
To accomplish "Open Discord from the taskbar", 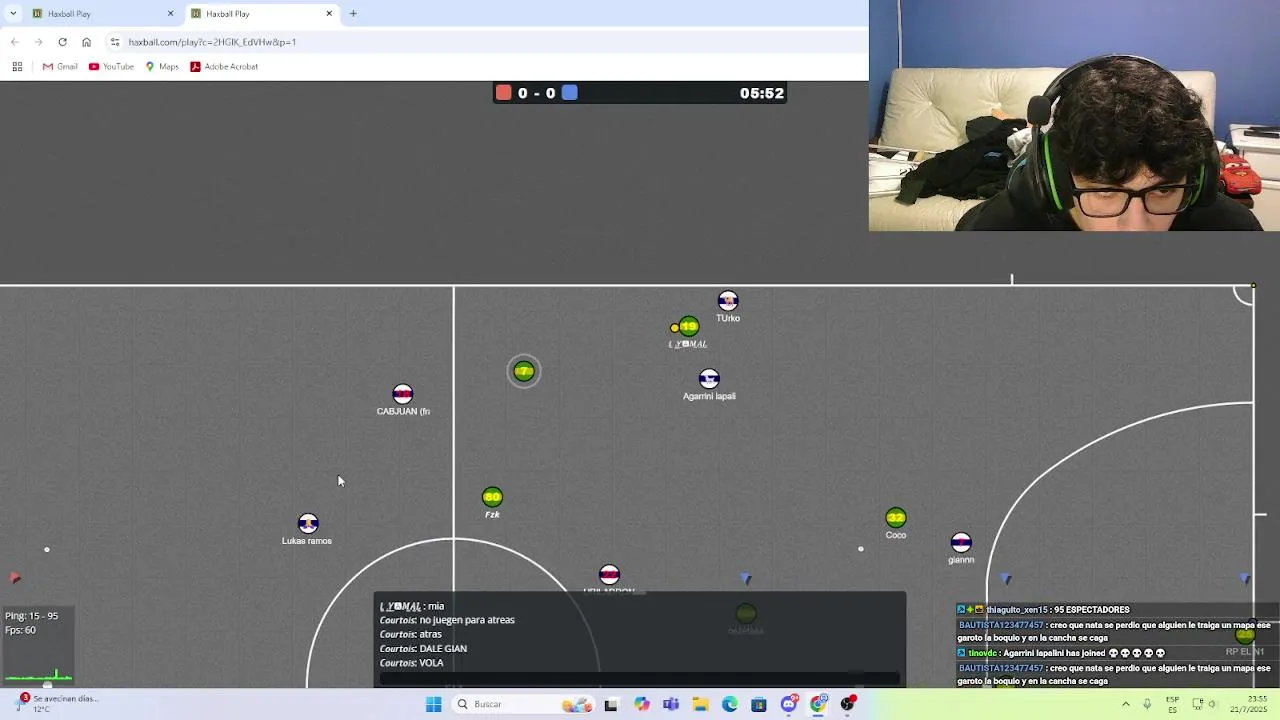I will (789, 704).
